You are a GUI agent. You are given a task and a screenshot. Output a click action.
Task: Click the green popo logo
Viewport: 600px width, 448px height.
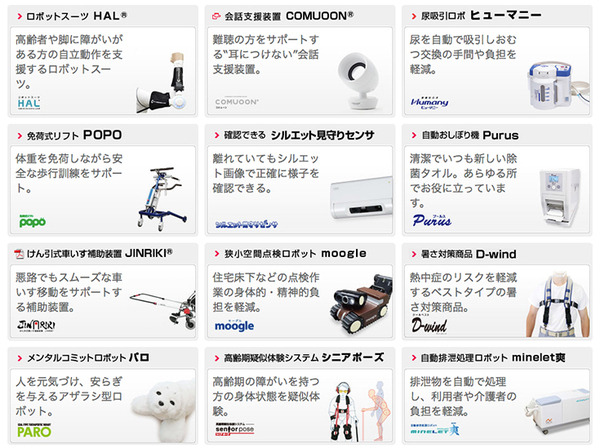[x=33, y=221]
